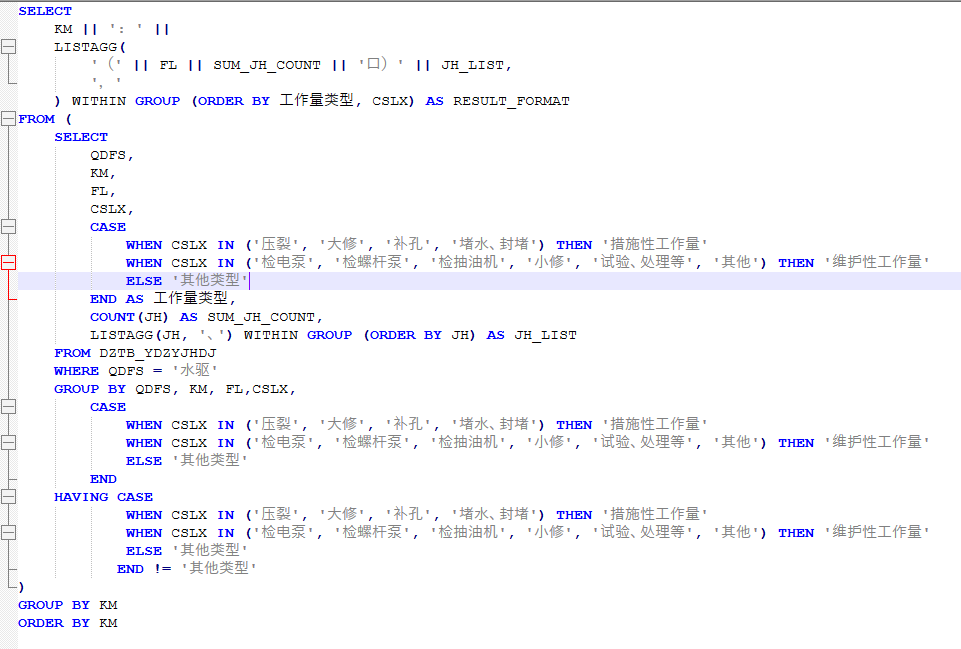Click the HAVING keyword
This screenshot has height=649, width=961.
81,498
